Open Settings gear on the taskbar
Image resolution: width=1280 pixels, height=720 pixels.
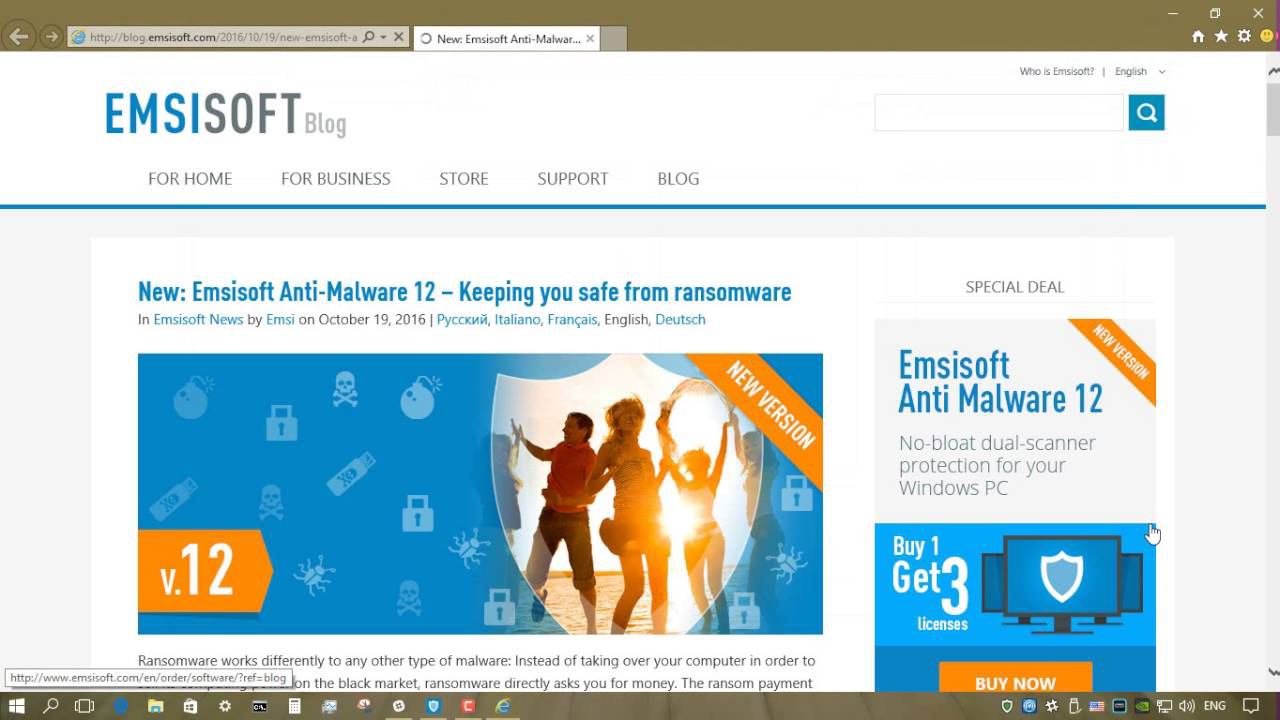(x=225, y=706)
